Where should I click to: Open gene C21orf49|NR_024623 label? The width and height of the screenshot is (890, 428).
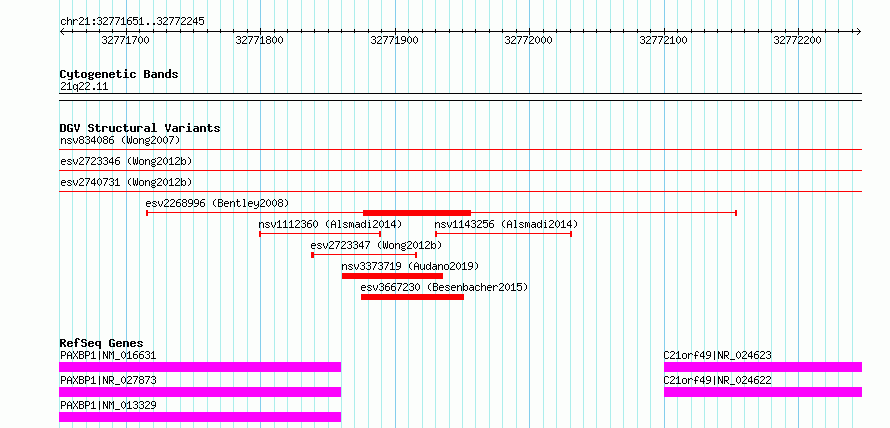tap(717, 355)
